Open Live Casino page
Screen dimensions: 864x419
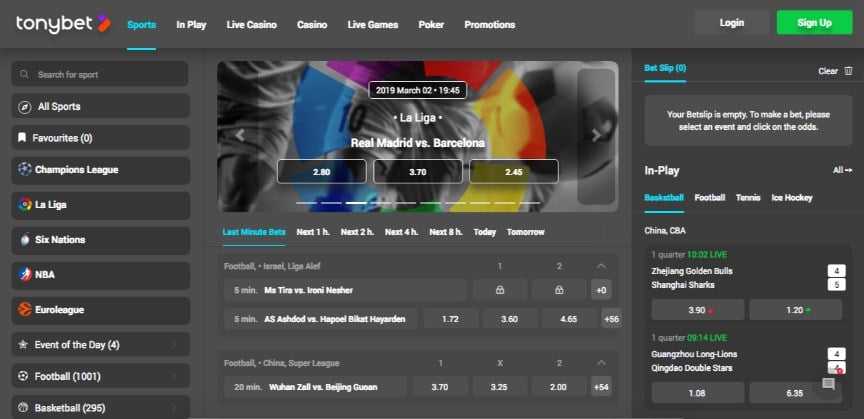(x=251, y=25)
